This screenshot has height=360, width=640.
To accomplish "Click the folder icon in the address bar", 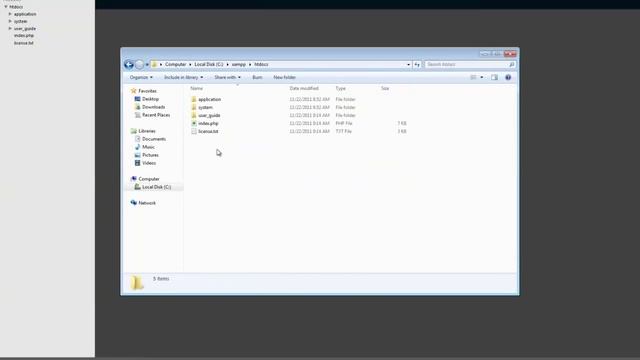I will (154, 64).
